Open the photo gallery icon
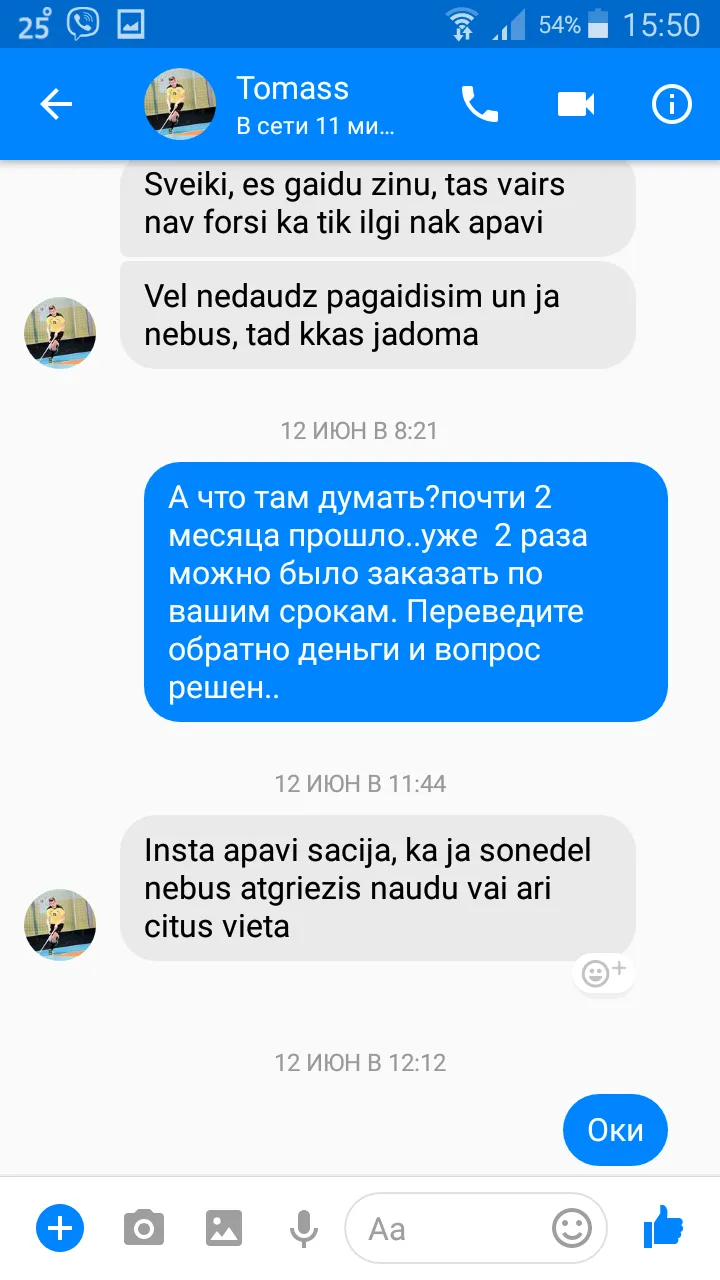This screenshot has width=720, height=1280. [225, 1227]
